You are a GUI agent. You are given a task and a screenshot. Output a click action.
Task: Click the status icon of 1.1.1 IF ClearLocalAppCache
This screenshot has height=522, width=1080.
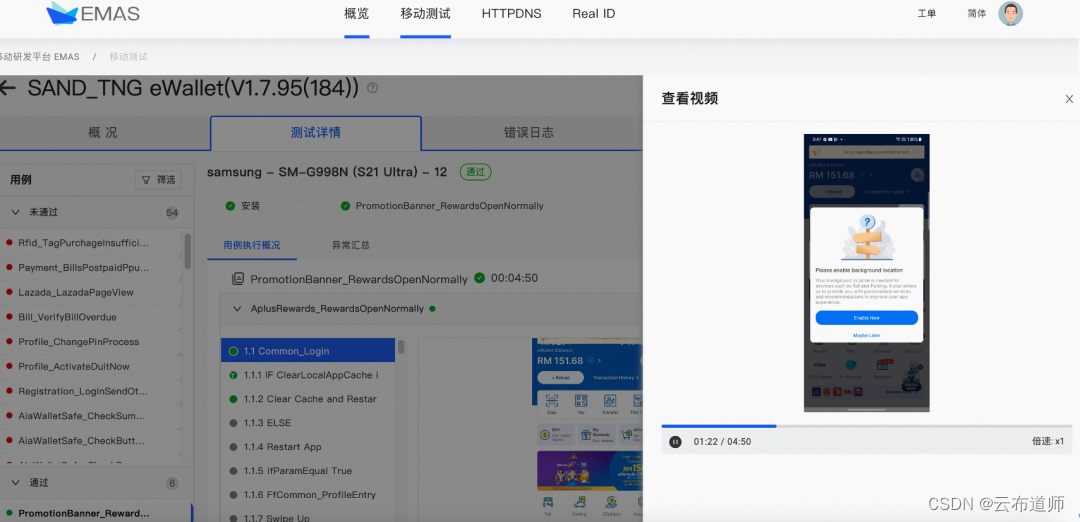coord(233,375)
